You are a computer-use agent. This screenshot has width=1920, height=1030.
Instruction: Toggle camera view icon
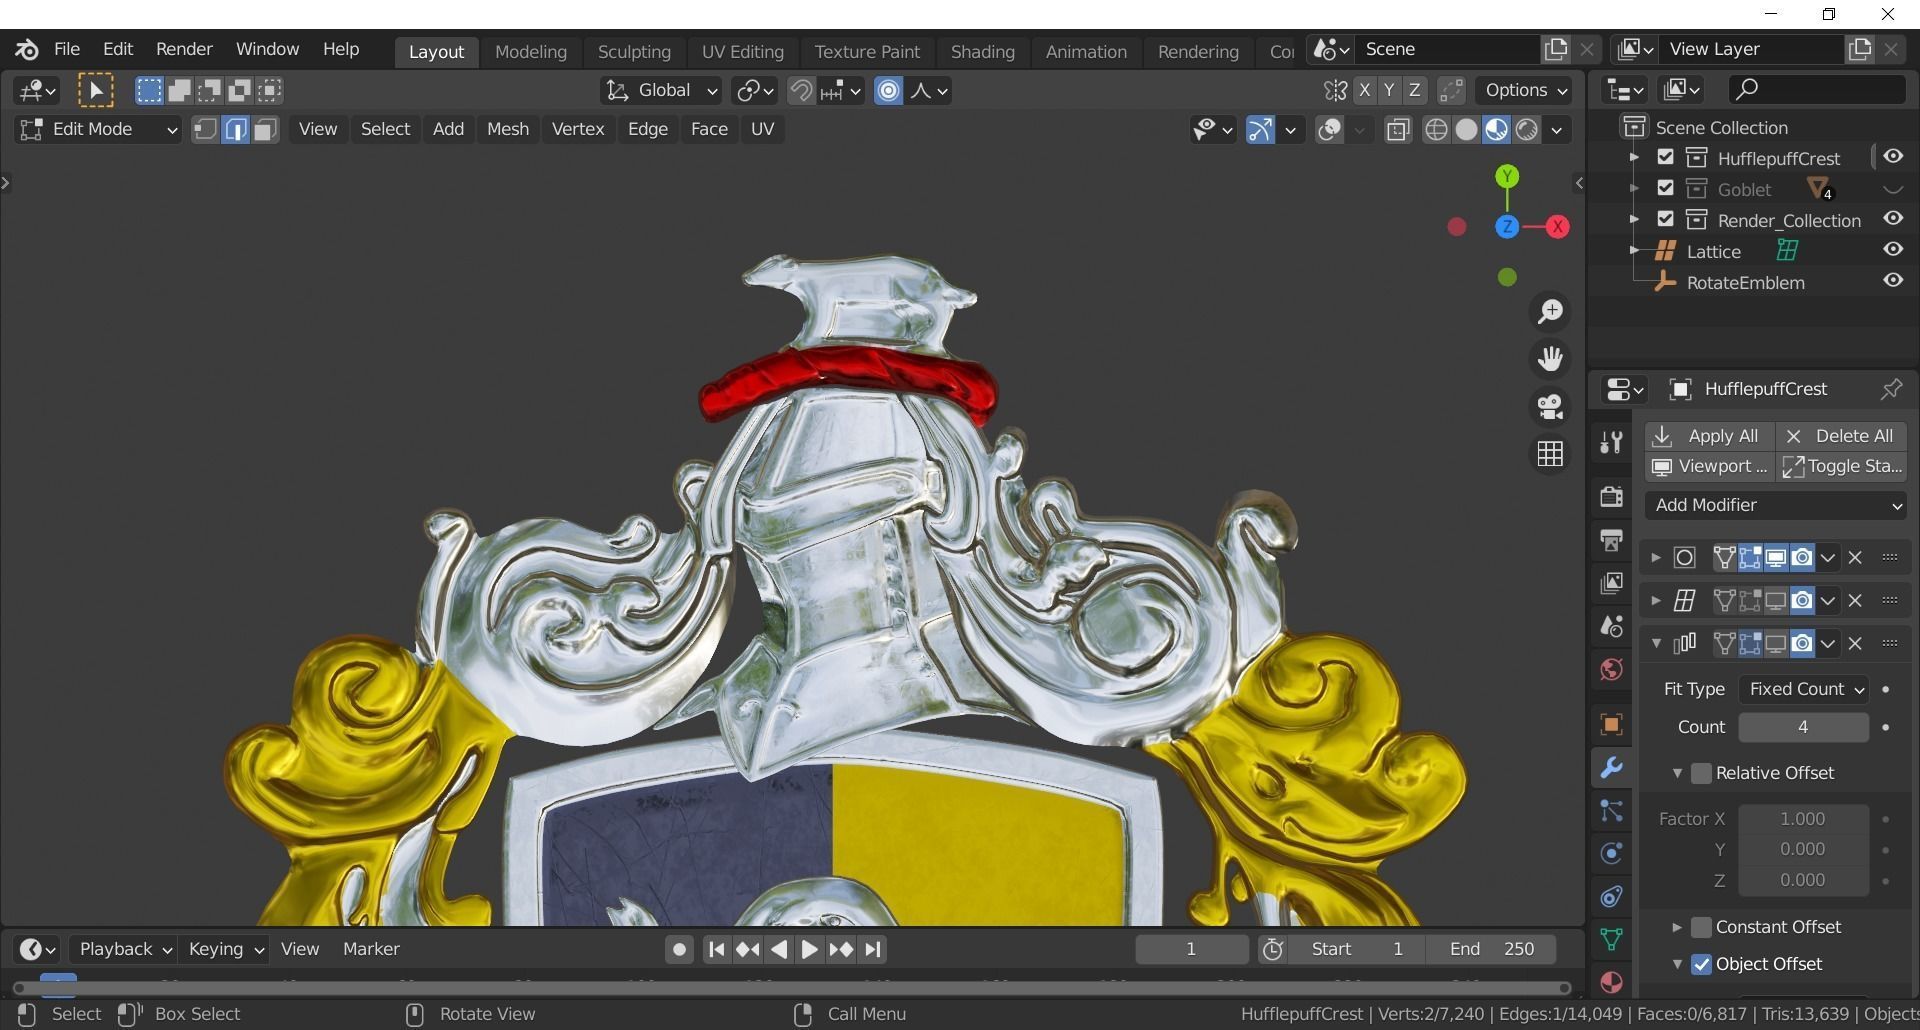coord(1550,406)
